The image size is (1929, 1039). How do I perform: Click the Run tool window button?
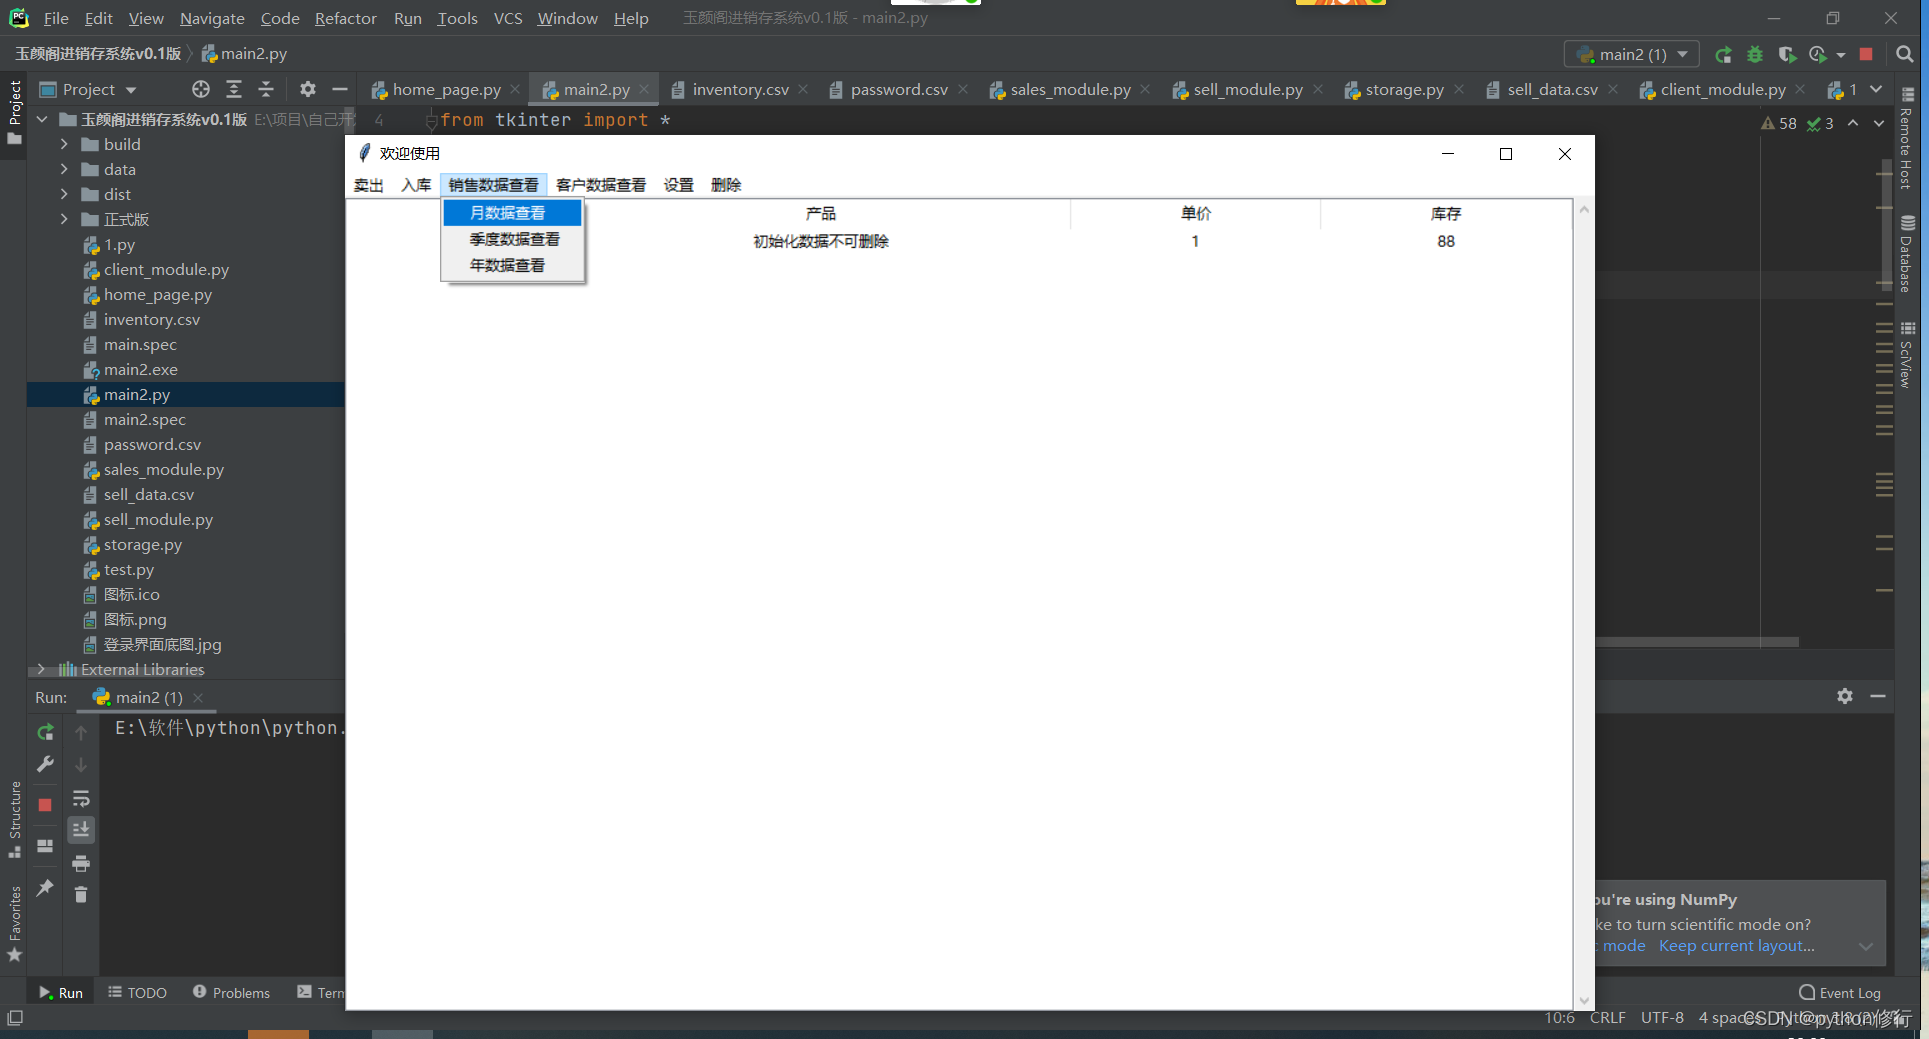(x=61, y=993)
